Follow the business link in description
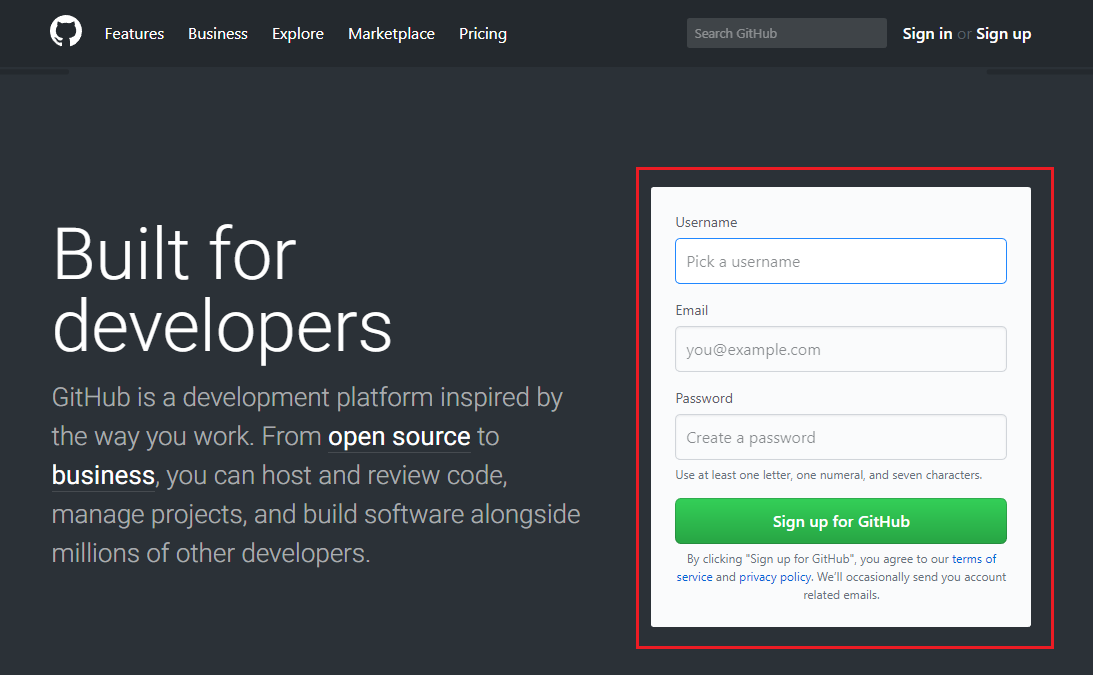Image resolution: width=1093 pixels, height=675 pixels. (103, 476)
